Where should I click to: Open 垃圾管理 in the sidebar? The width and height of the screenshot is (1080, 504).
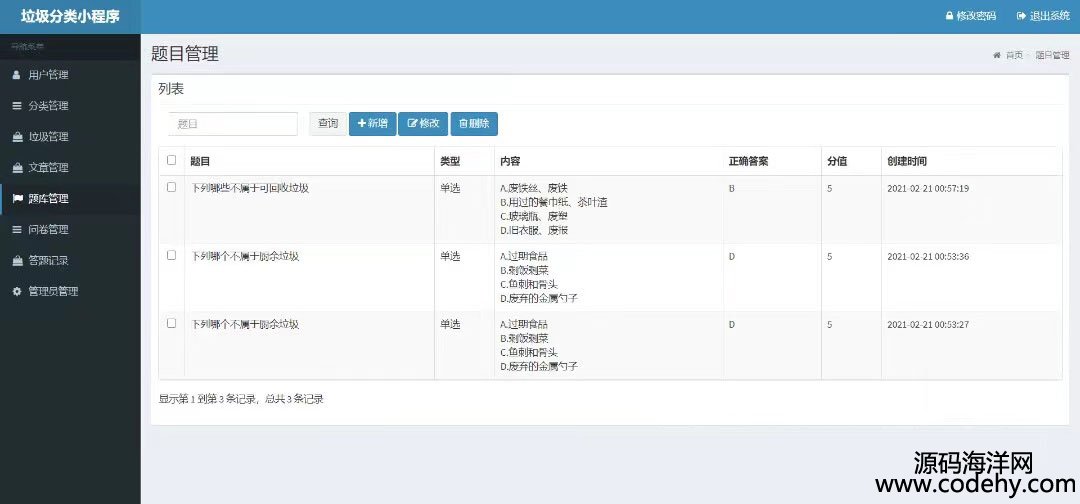click(x=70, y=136)
